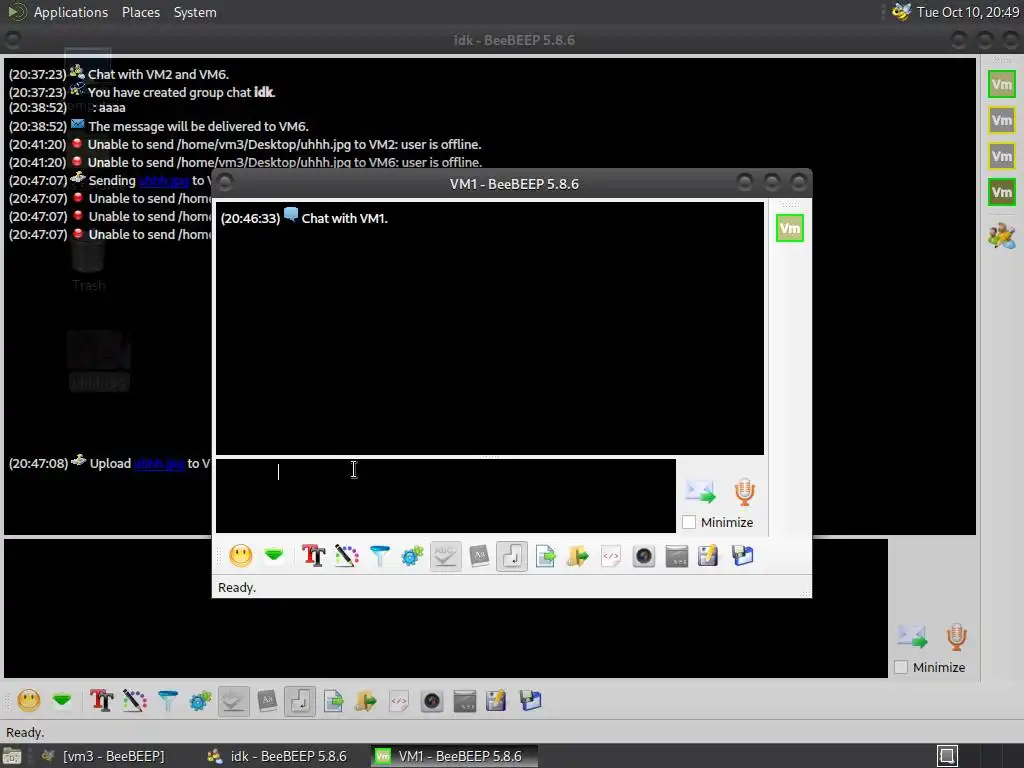
Task: Open Places menu in top panel
Action: 140,12
